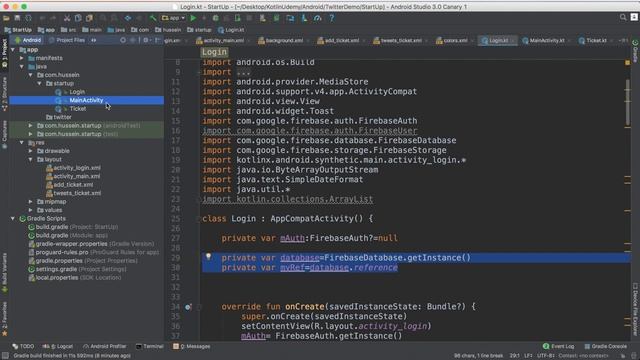Click scroll-from-source target icon in Project panel
640x360 pixels.
pyautogui.click(x=123, y=40)
